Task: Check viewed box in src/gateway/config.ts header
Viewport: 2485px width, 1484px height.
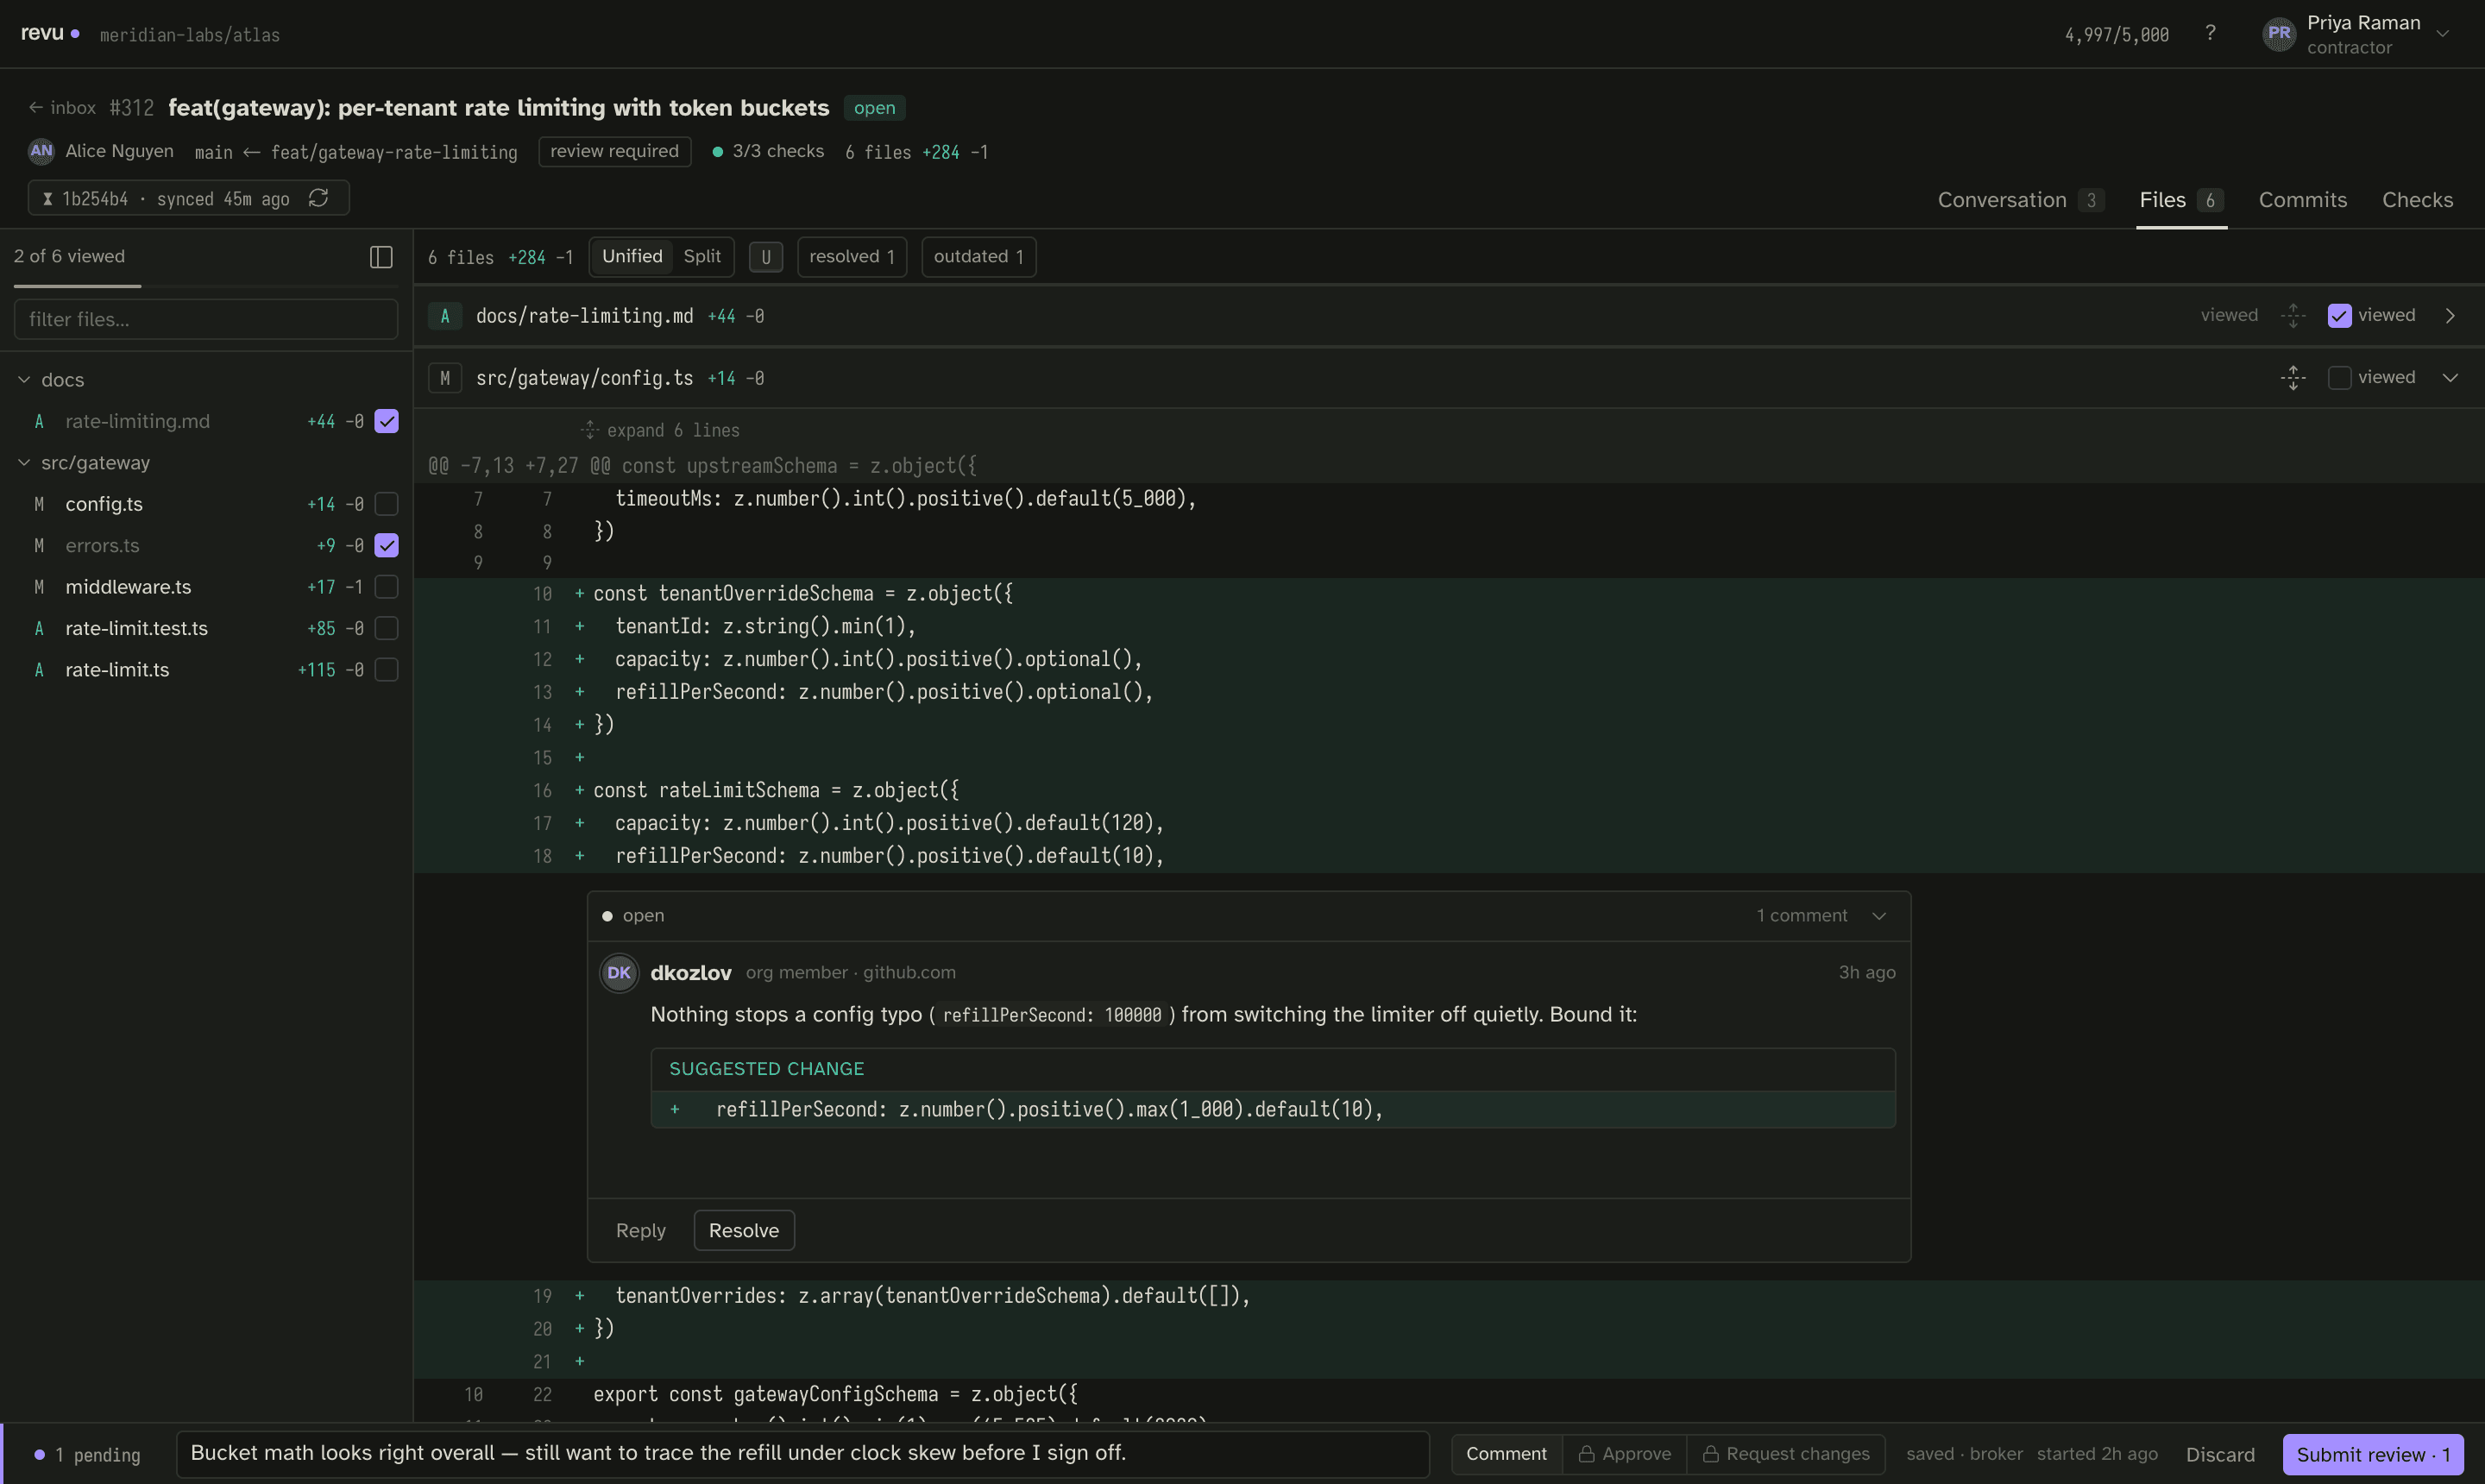Action: [2339, 378]
